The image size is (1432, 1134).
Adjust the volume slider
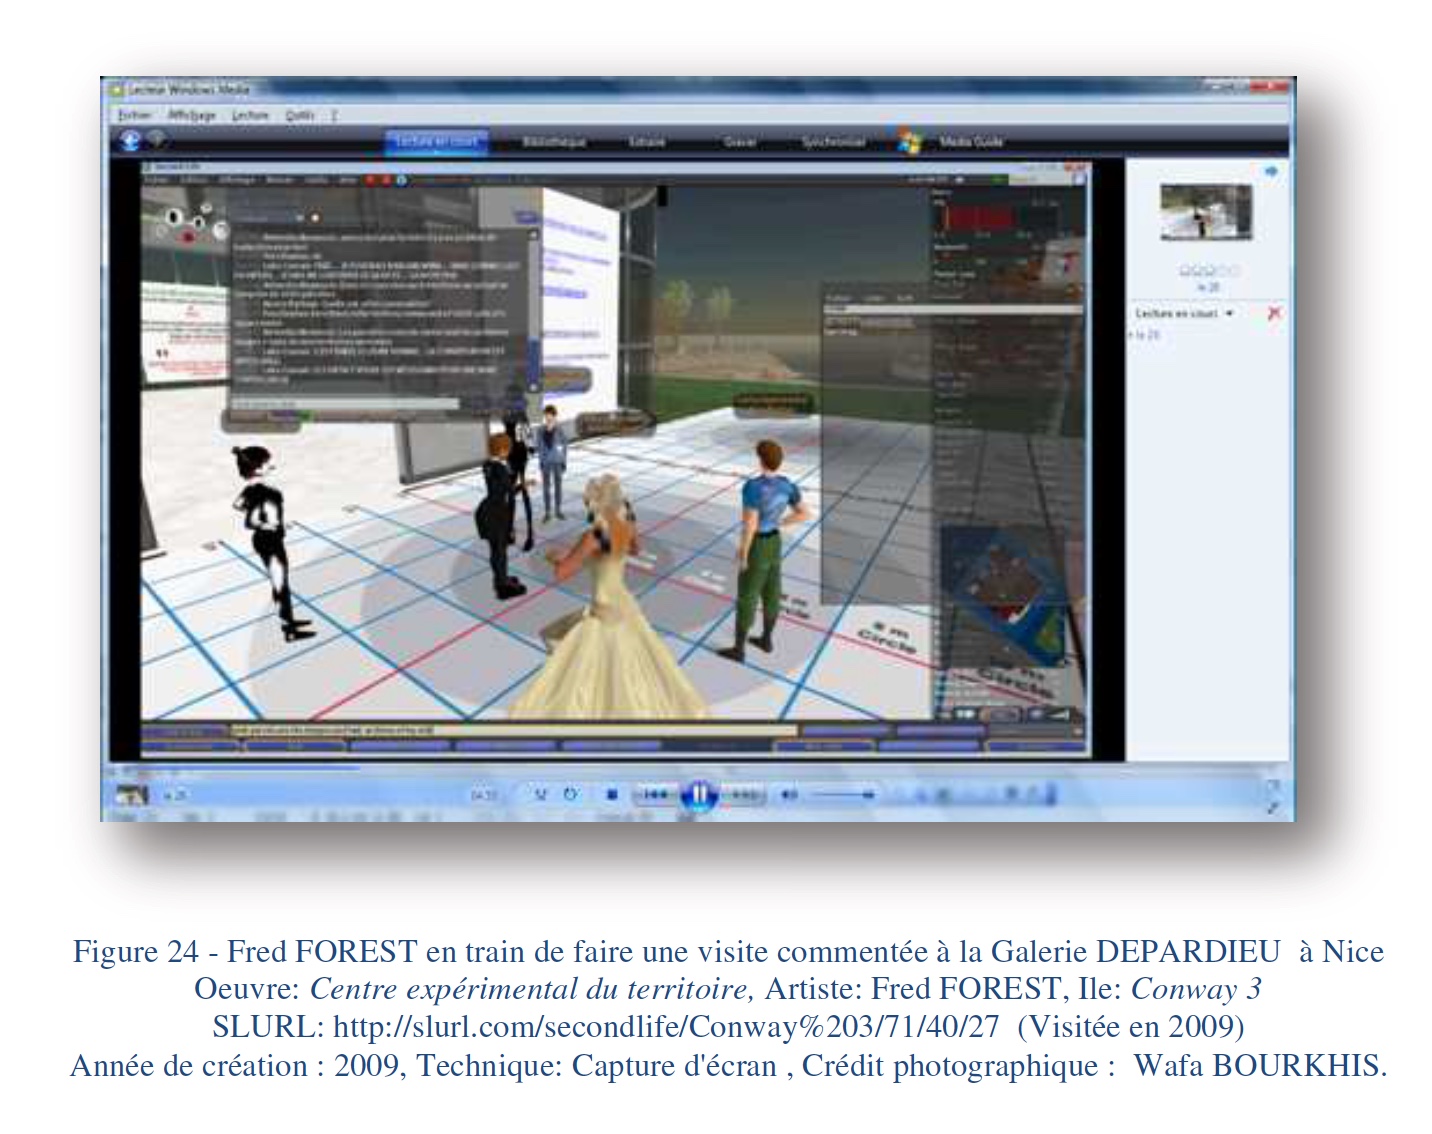[x=842, y=795]
